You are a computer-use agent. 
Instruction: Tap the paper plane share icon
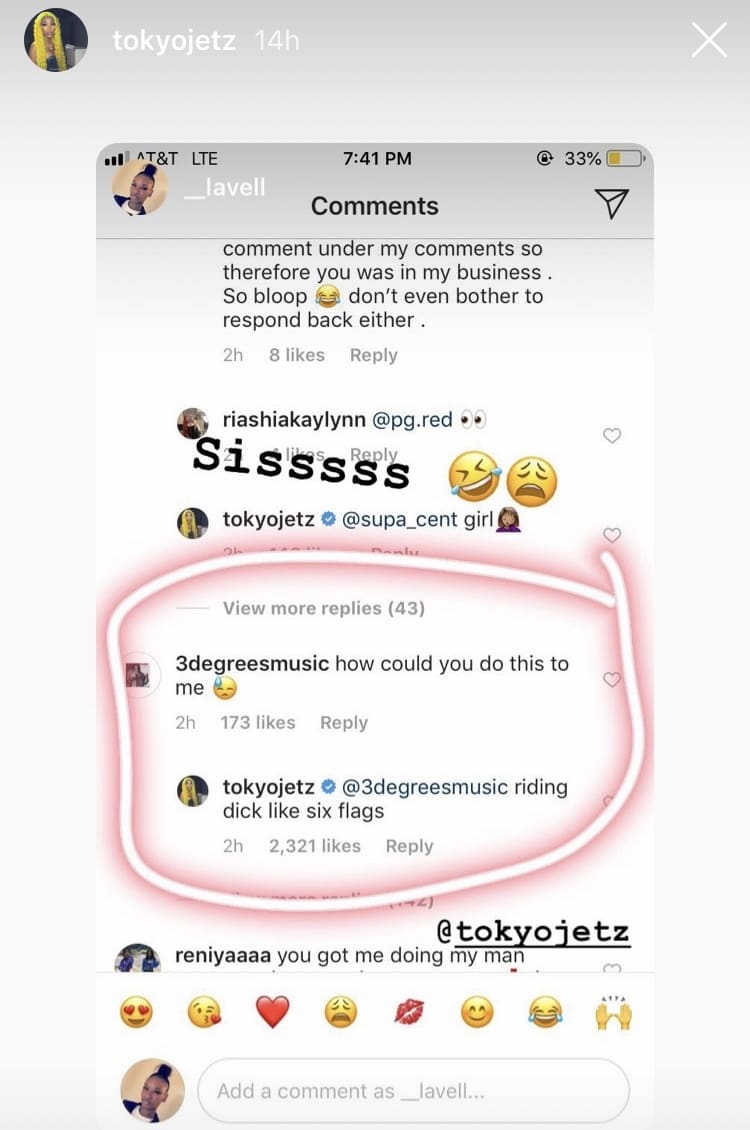pos(611,204)
